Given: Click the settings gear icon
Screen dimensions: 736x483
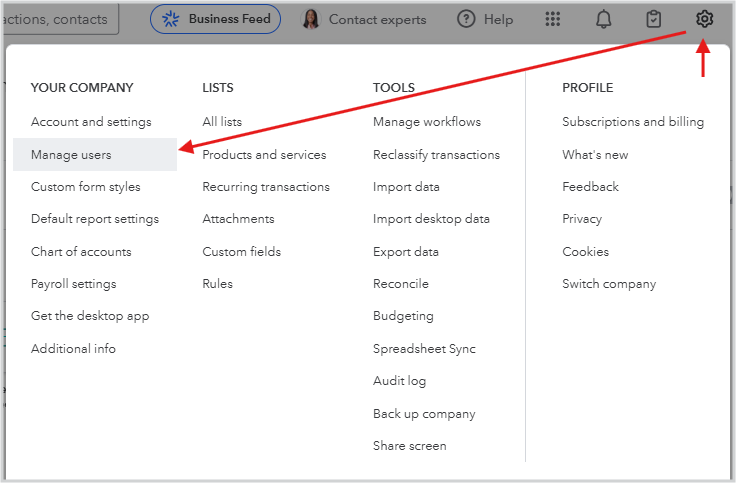Looking at the screenshot, I should click(705, 19).
